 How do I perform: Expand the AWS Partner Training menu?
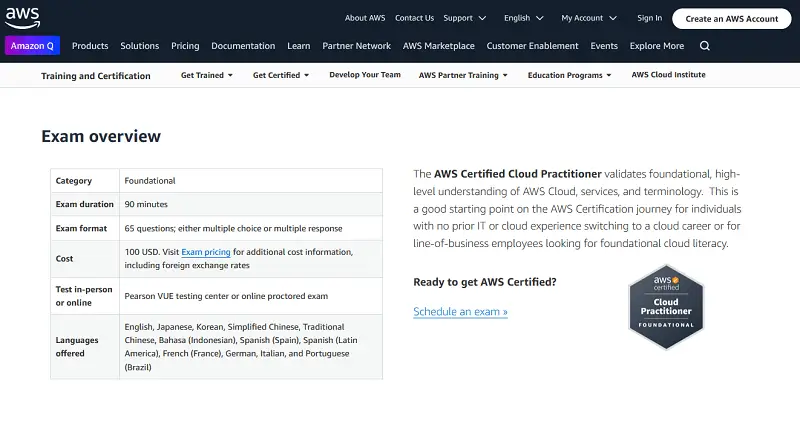pyautogui.click(x=463, y=75)
